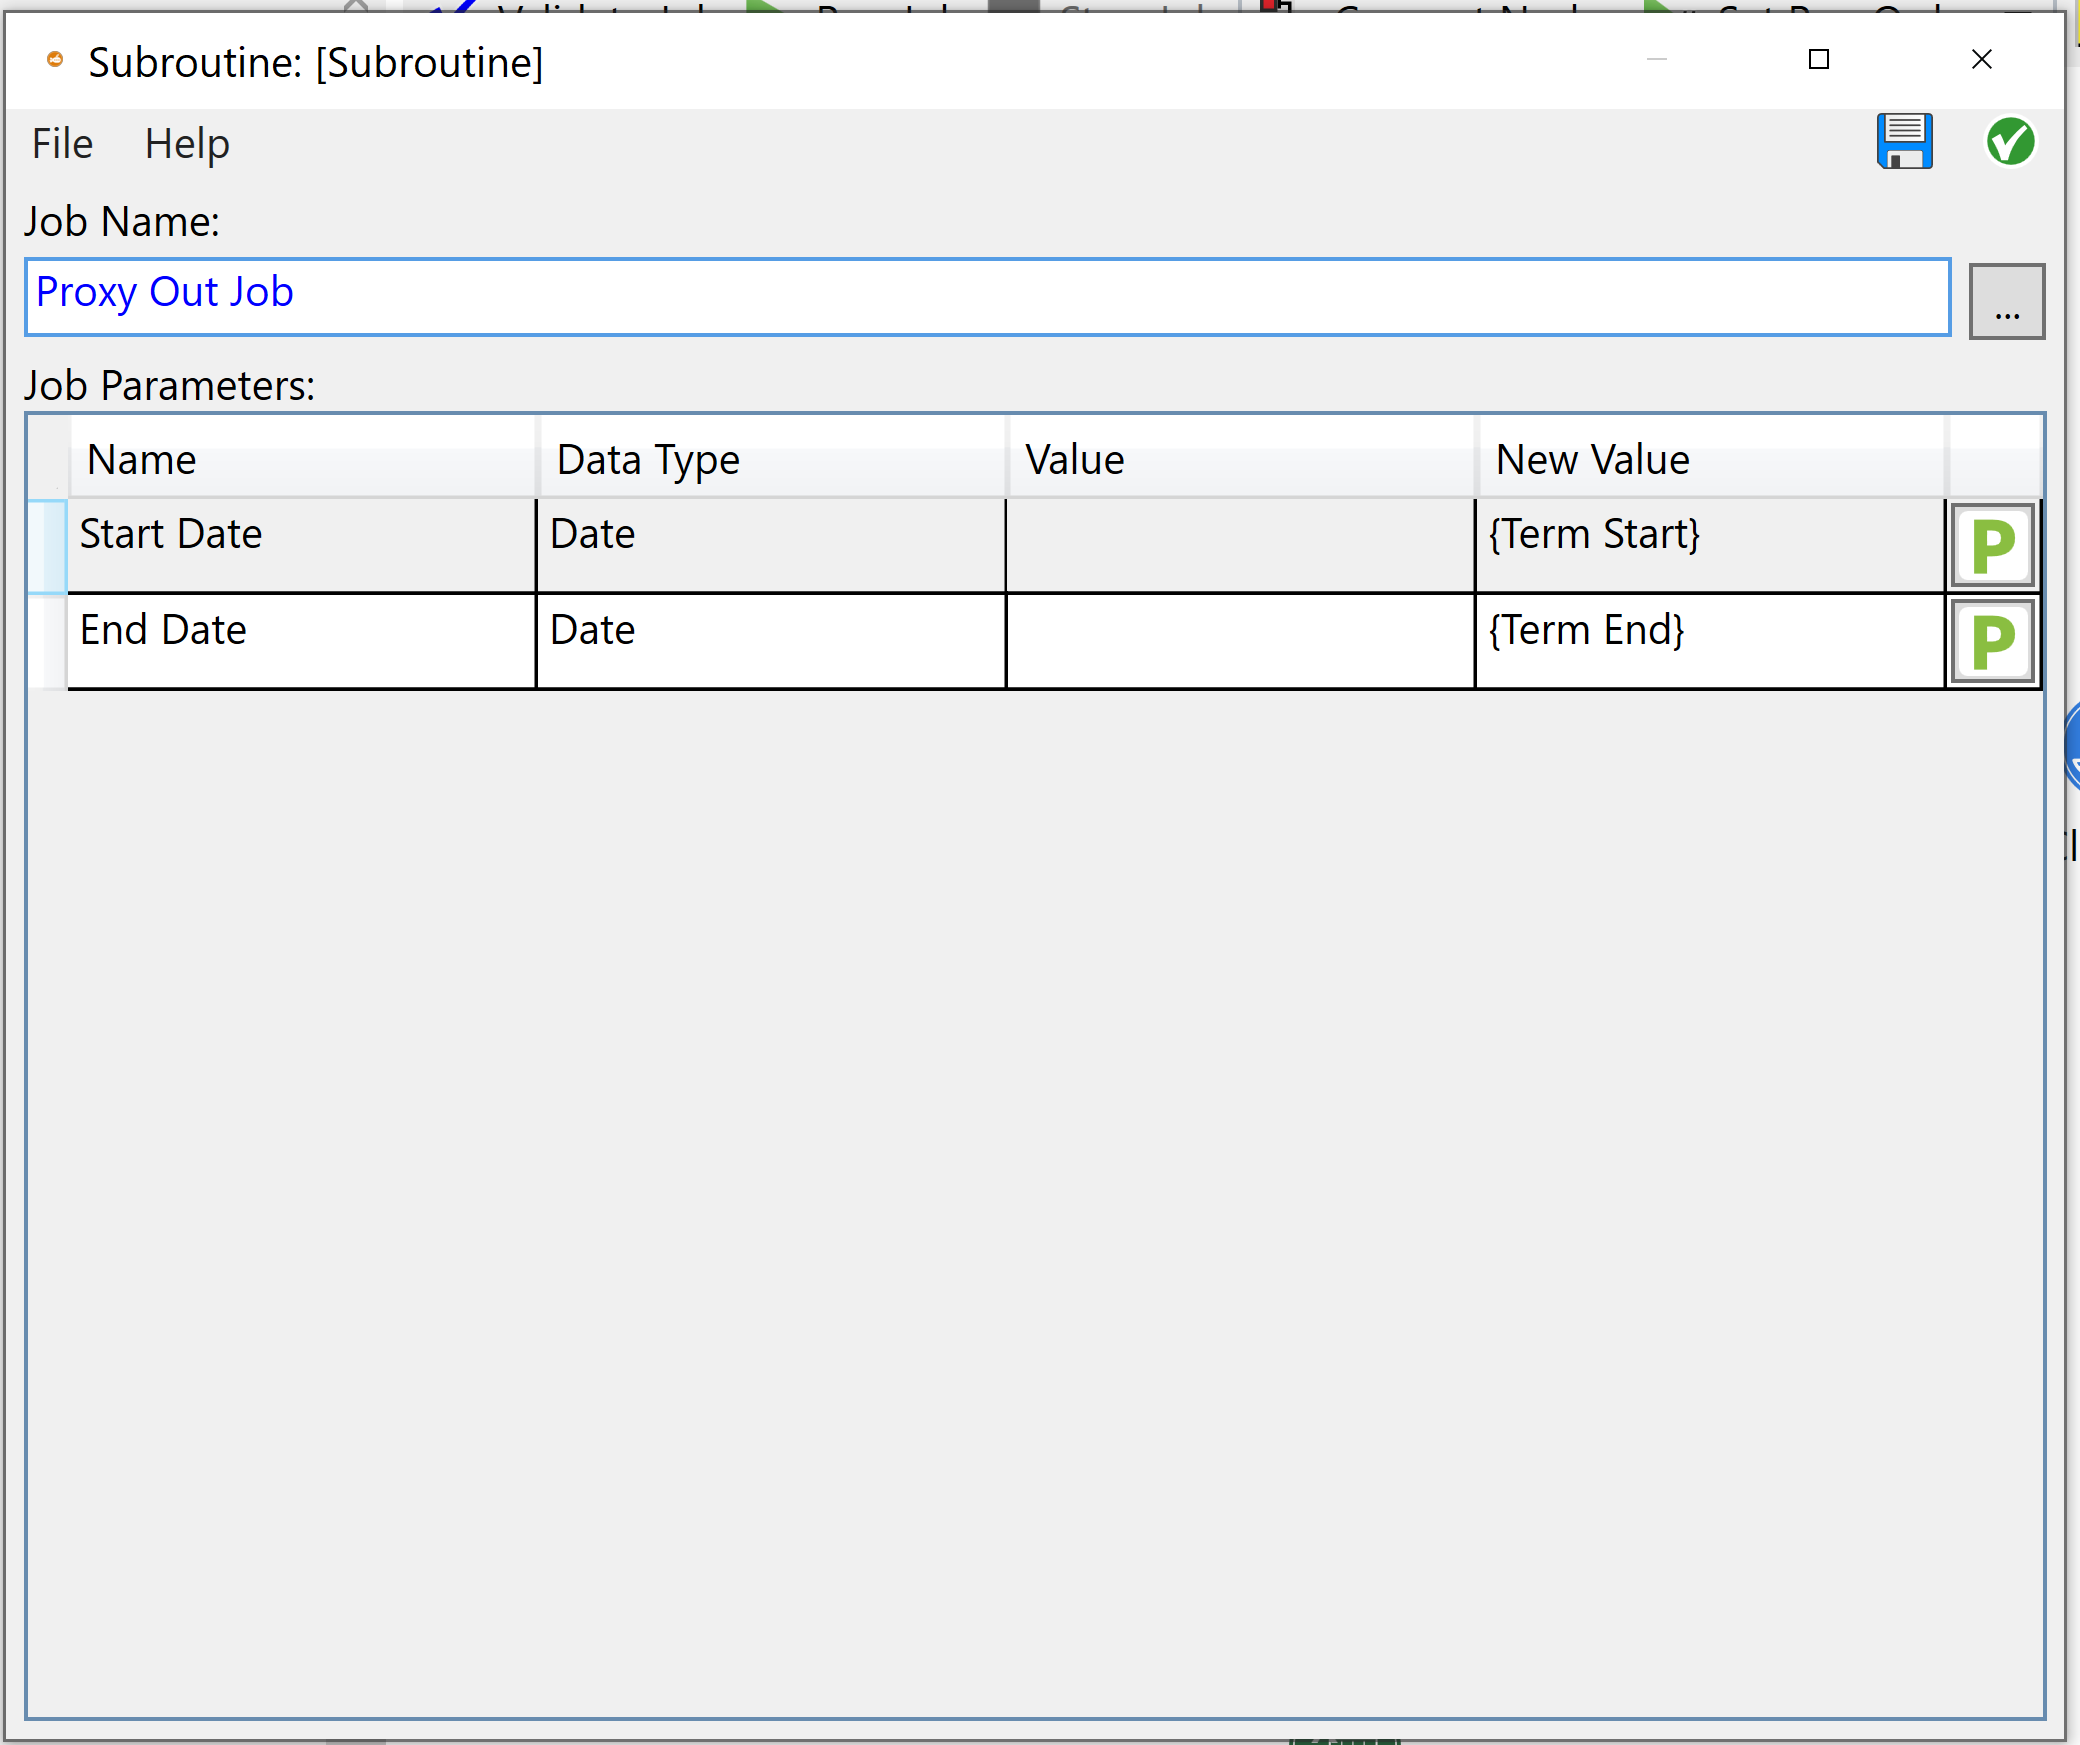Select the Start Date parameter row

(300, 545)
